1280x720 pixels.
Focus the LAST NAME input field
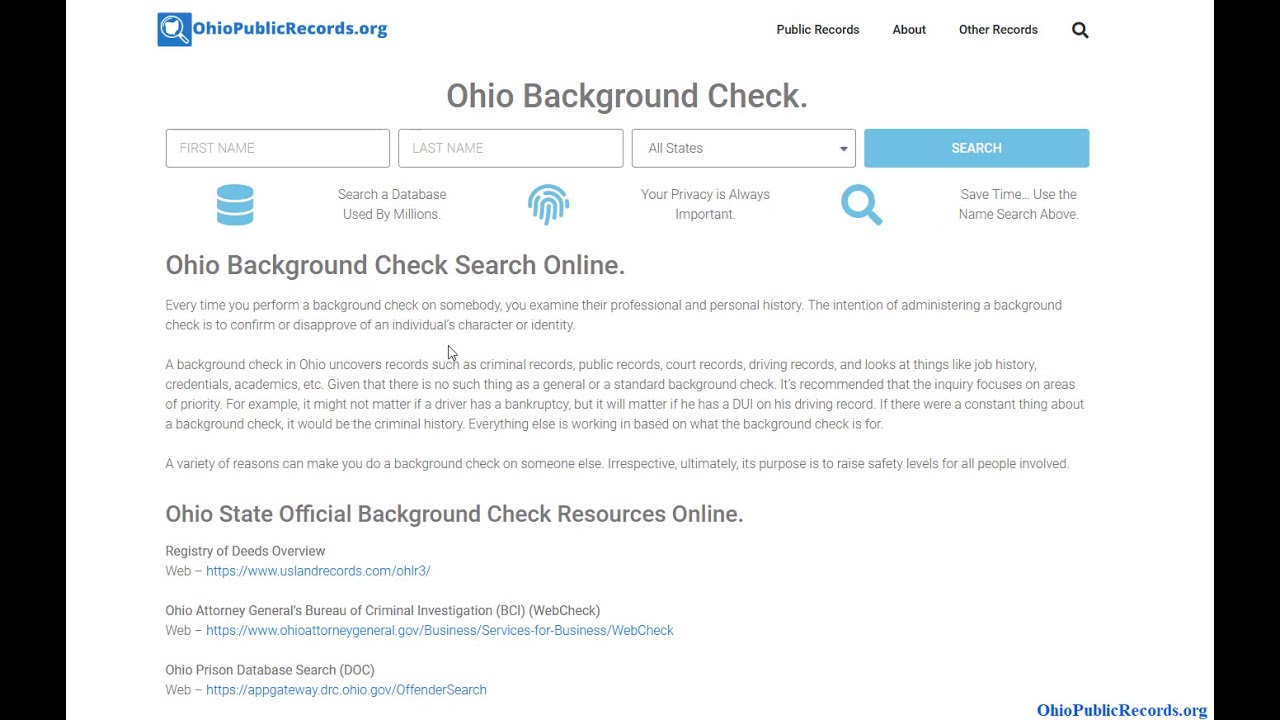click(x=510, y=148)
